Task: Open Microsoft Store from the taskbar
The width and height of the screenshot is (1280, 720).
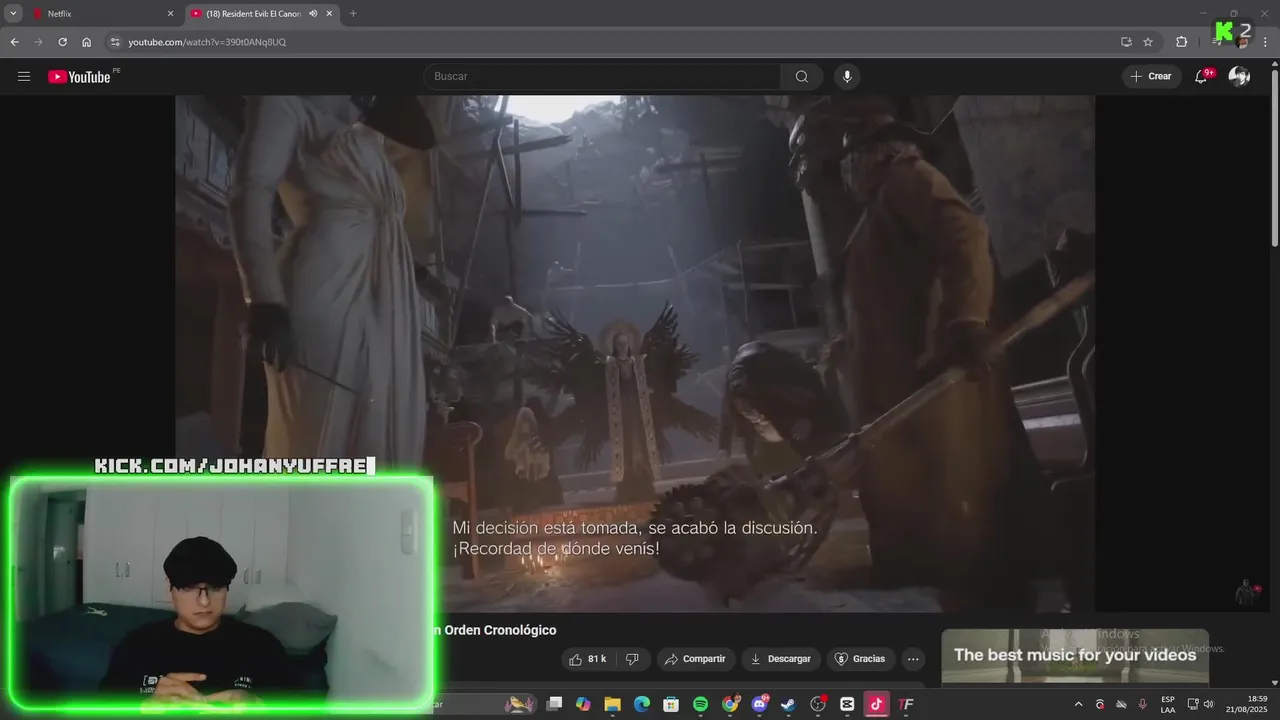Action: 671,704
